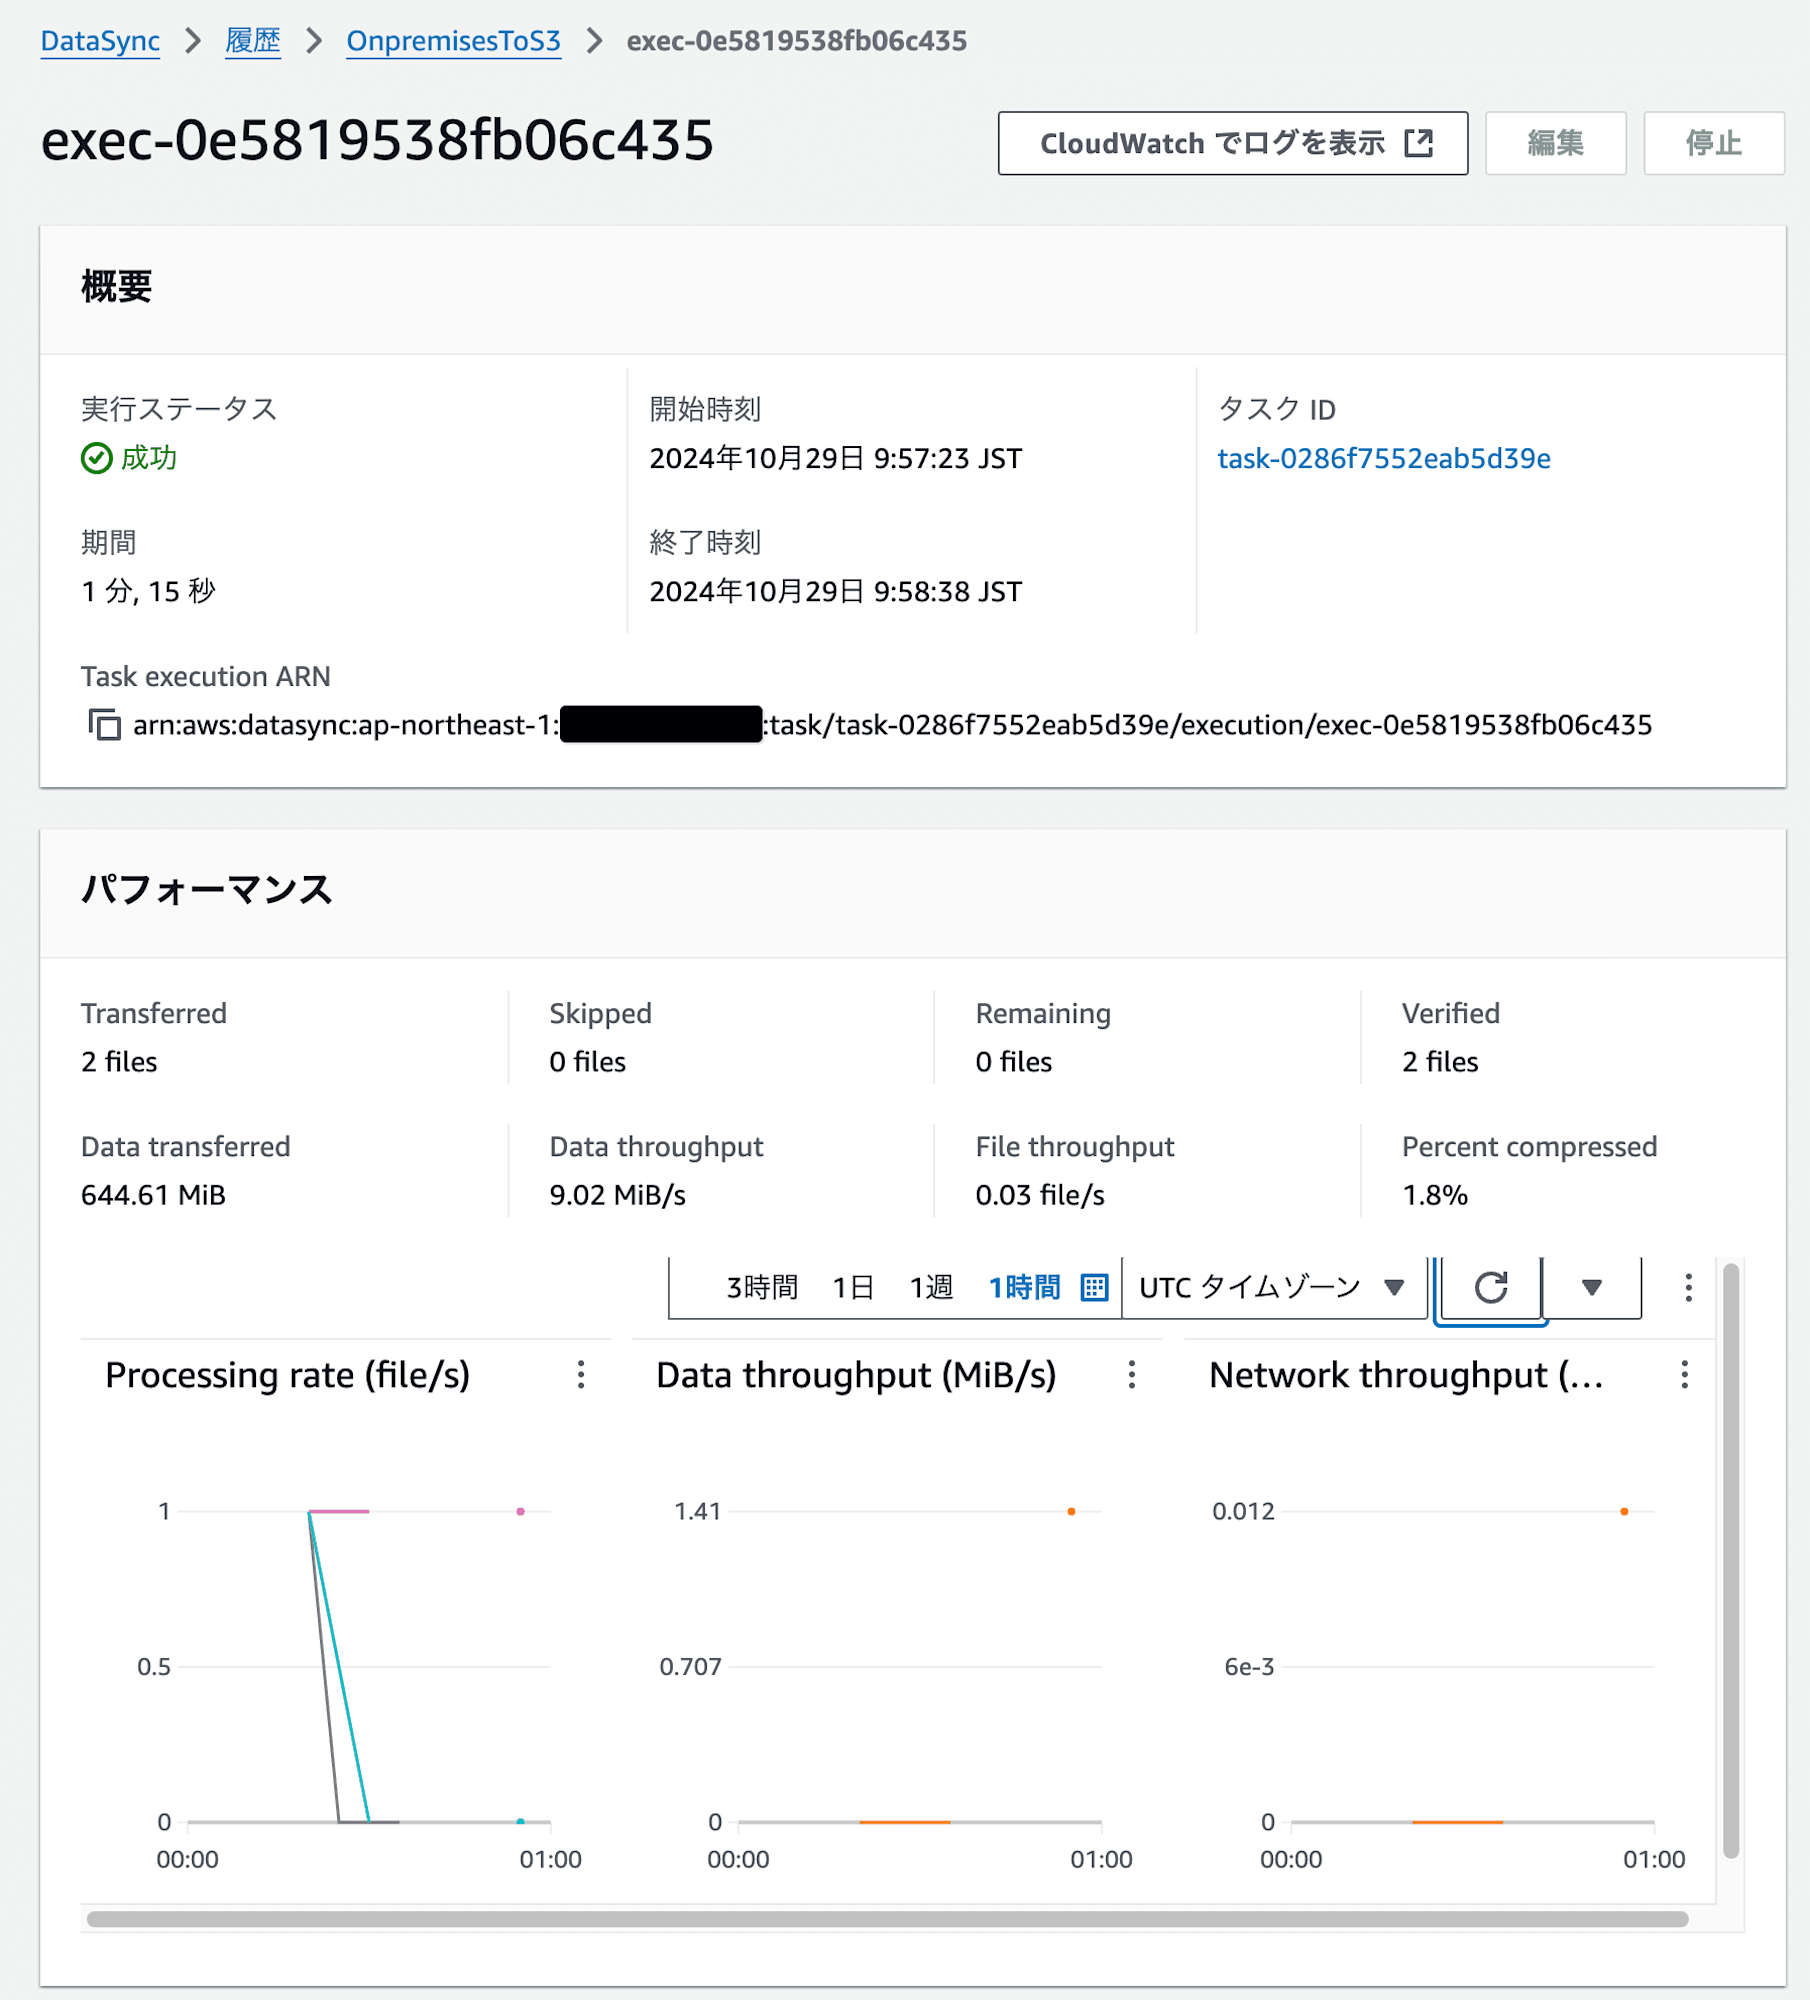Click the orange data point in Network throughput graph

tap(1624, 1511)
